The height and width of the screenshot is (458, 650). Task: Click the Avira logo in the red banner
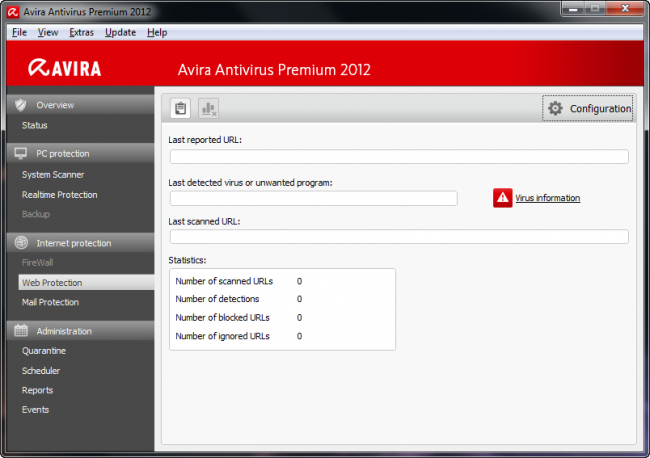[65, 68]
